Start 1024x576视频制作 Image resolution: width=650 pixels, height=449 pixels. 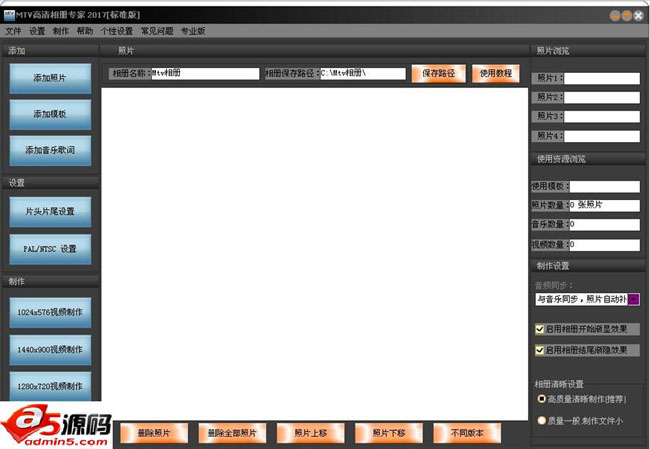(x=50, y=313)
